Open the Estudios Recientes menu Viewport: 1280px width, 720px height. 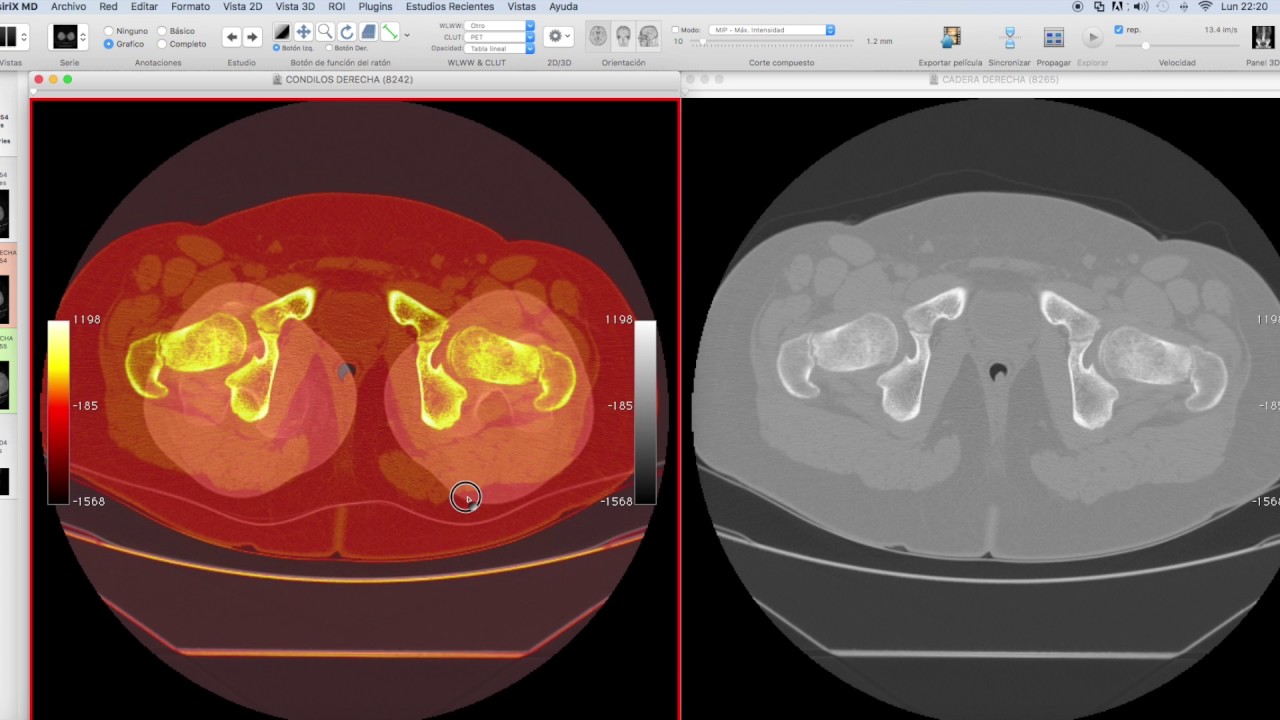(450, 7)
